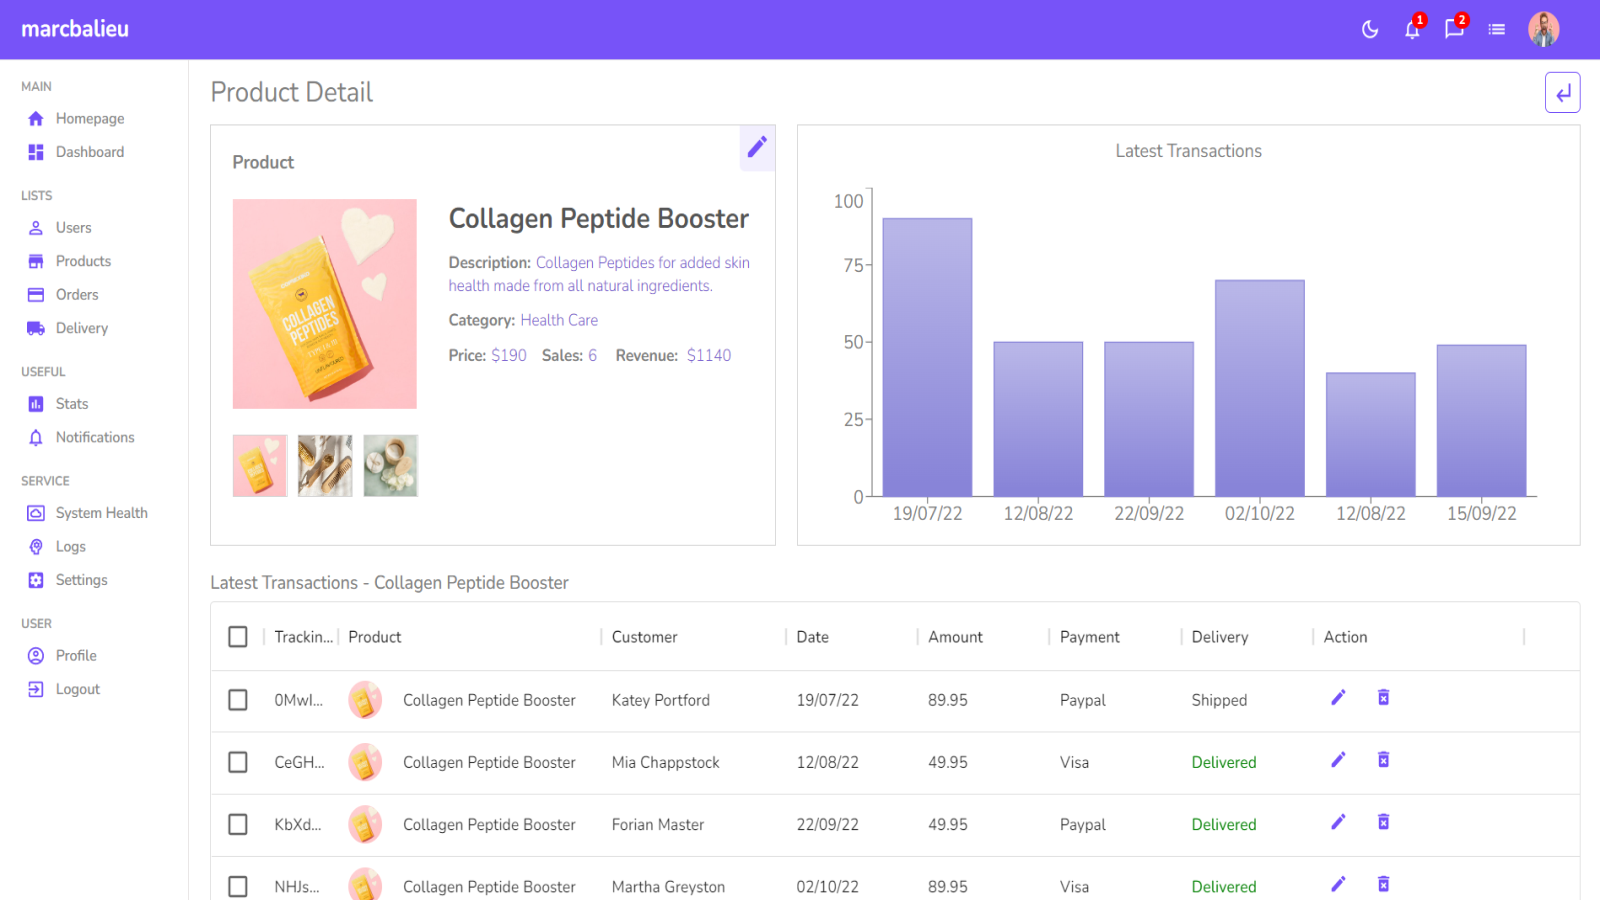Screen dimensions: 1600x900
Task: Toggle dark mode moon icon
Action: [1370, 30]
